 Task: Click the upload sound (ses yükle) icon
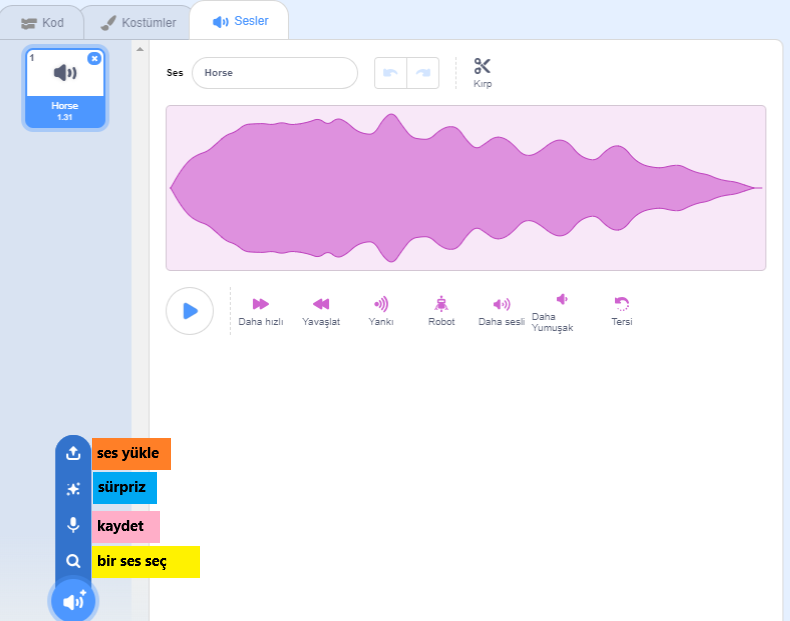pyautogui.click(x=73, y=453)
